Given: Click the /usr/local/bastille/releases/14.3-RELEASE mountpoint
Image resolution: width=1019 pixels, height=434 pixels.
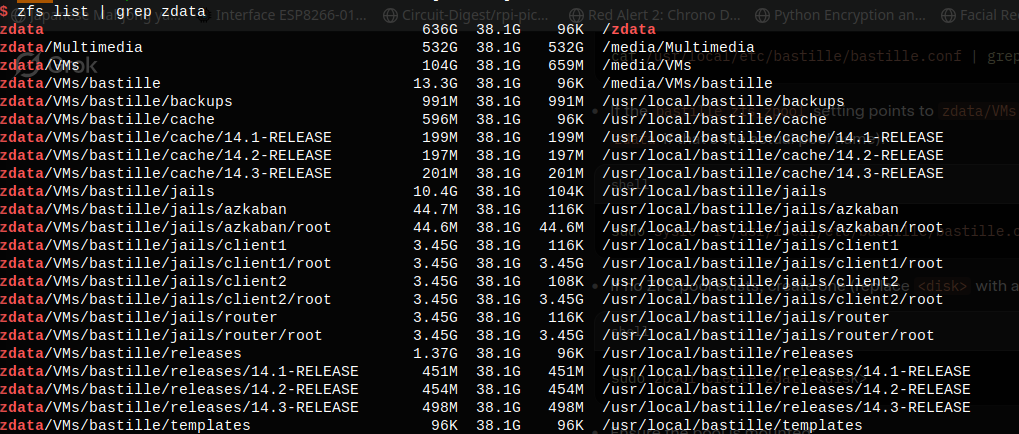Looking at the screenshot, I should coord(786,407).
